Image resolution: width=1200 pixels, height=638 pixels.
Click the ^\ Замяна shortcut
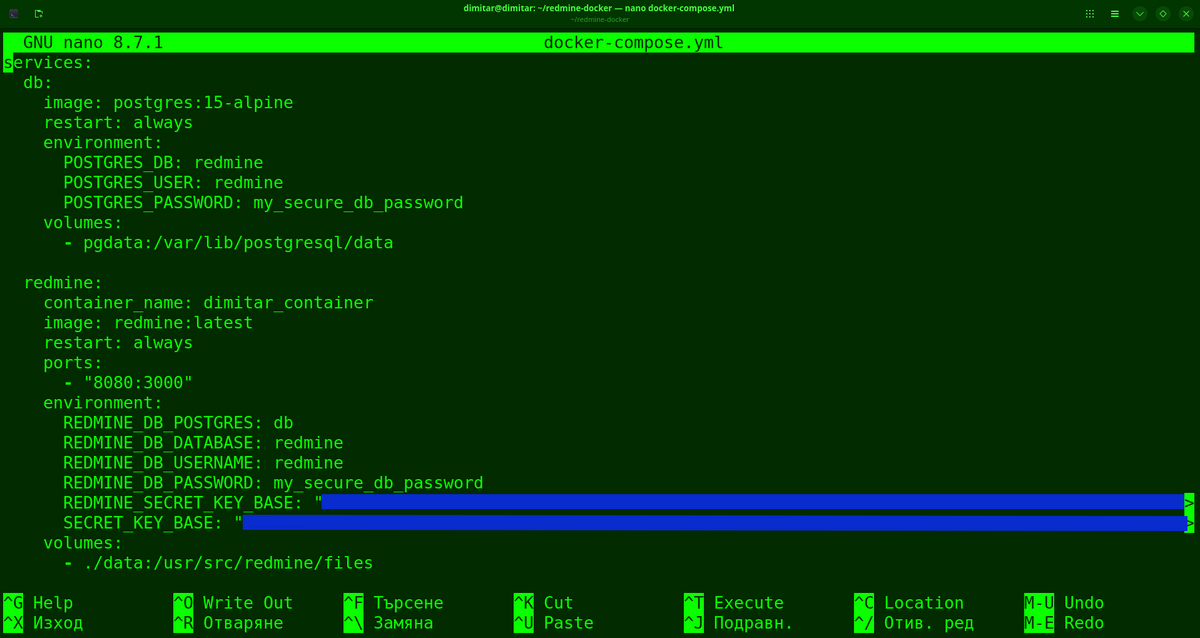coord(389,623)
